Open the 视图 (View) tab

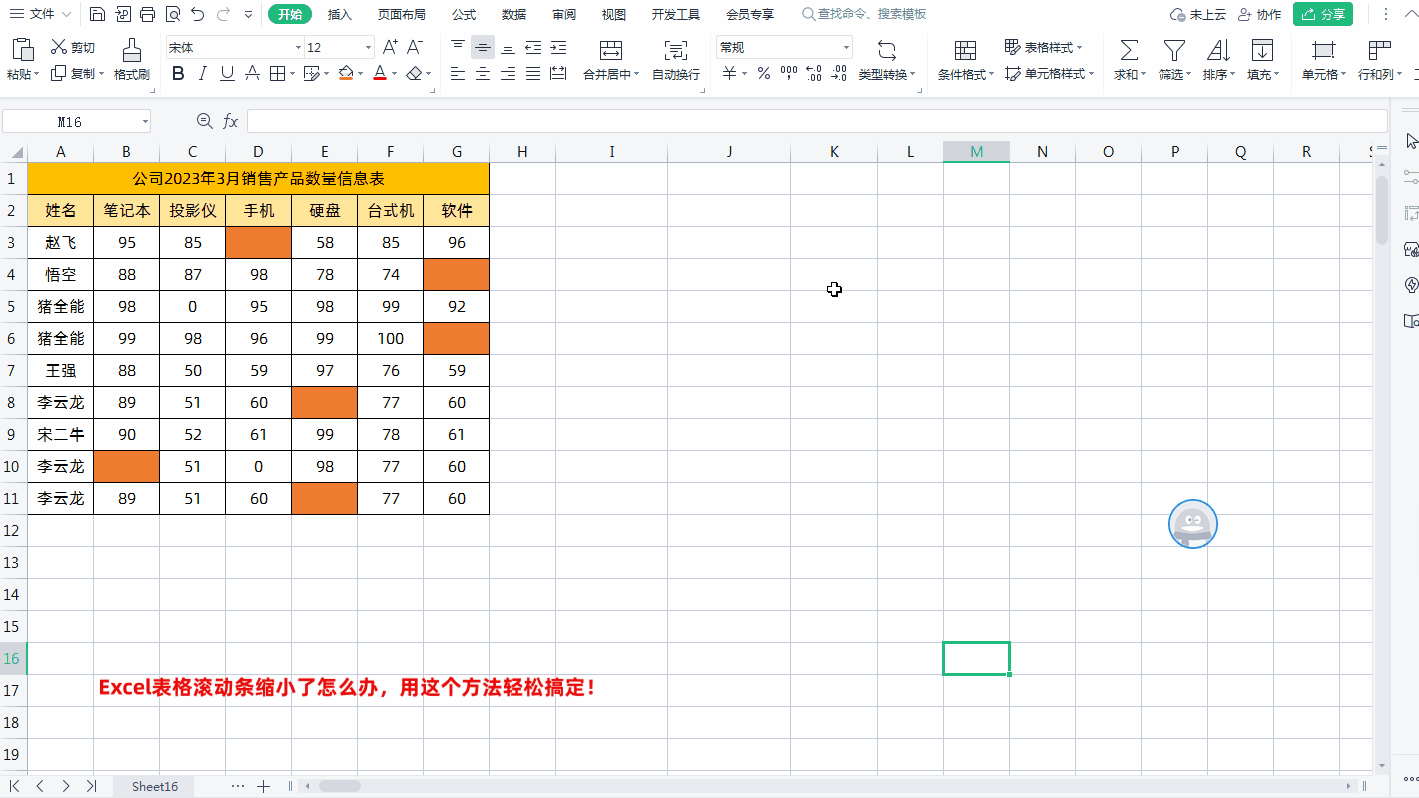tap(614, 14)
